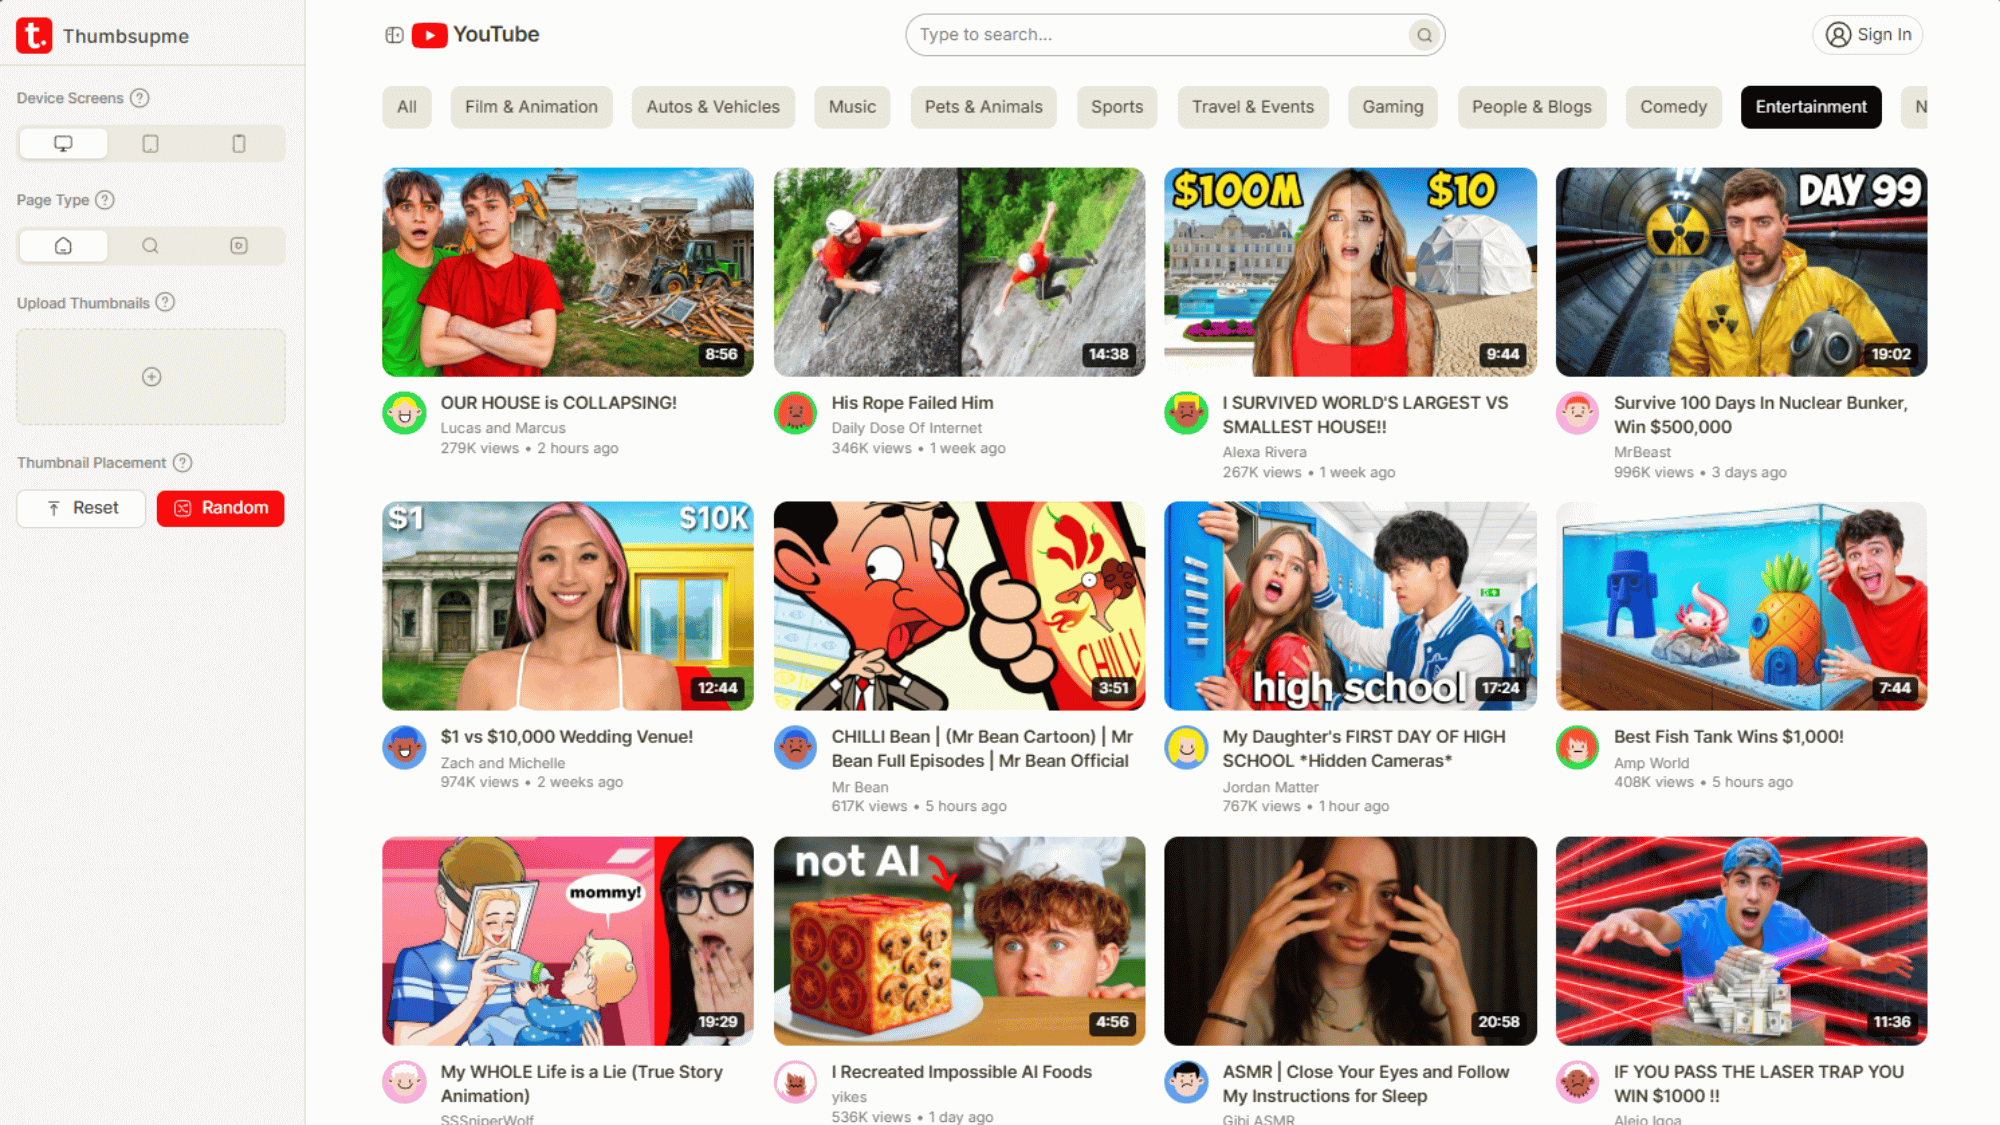Click the Reset button

point(81,508)
